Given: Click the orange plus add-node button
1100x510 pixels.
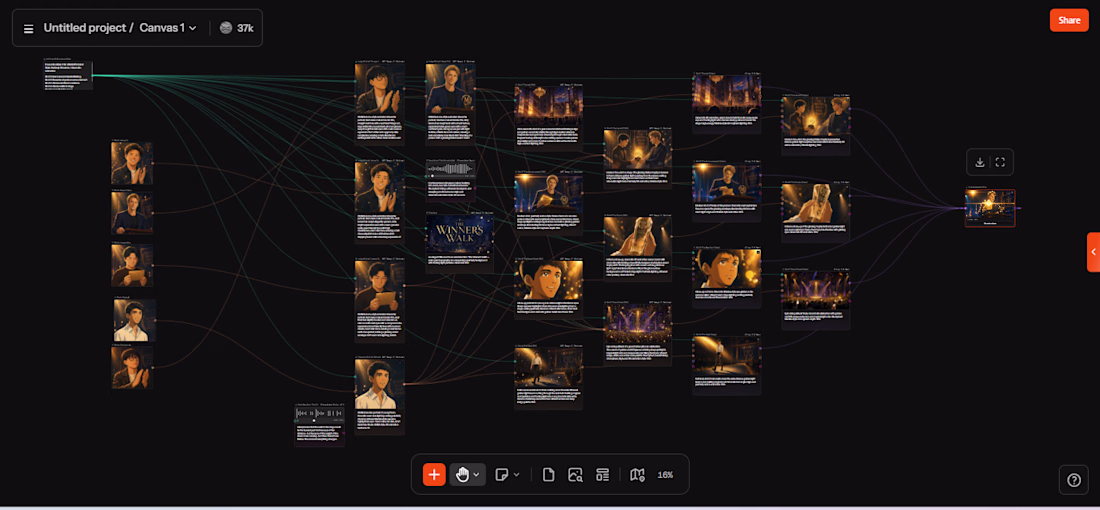Looking at the screenshot, I should coord(434,475).
